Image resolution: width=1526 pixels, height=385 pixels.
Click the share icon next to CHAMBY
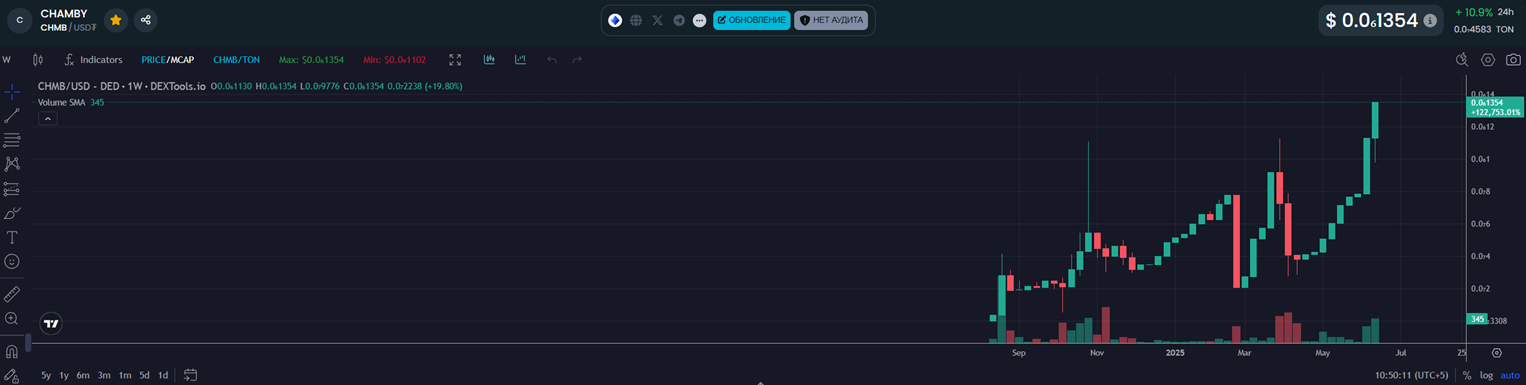(145, 19)
